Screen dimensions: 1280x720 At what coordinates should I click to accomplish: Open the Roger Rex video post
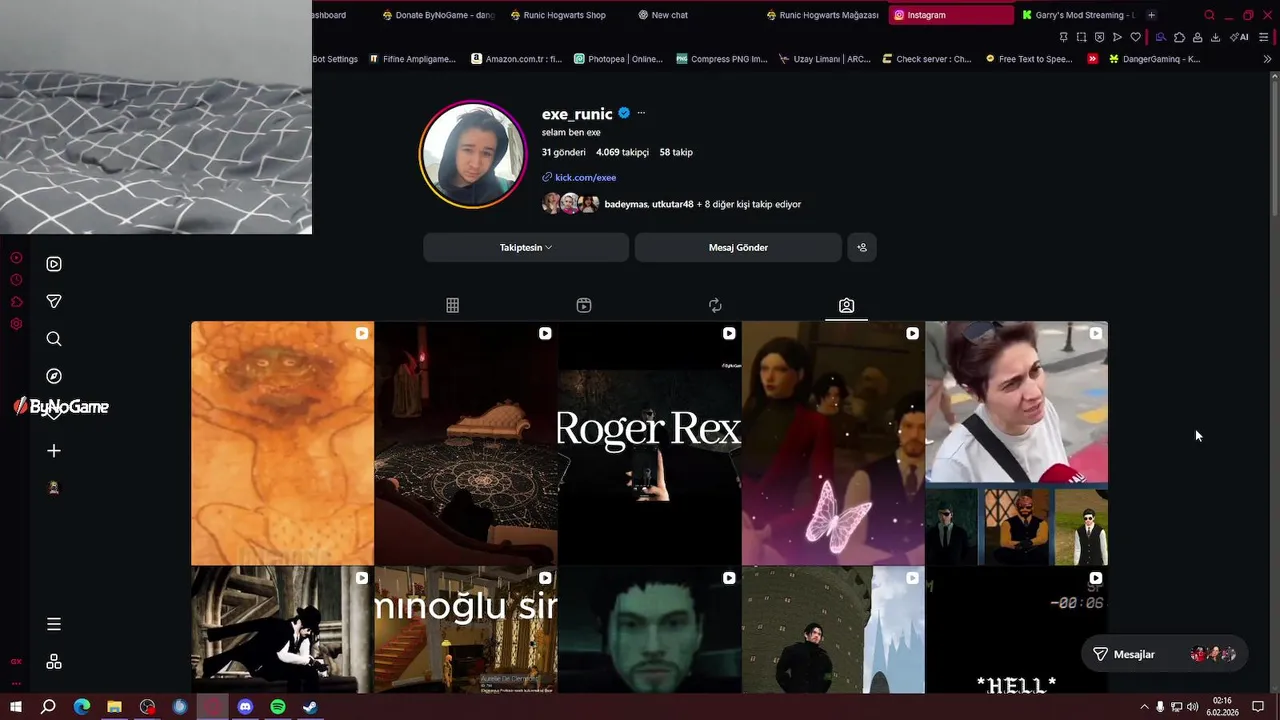click(649, 443)
